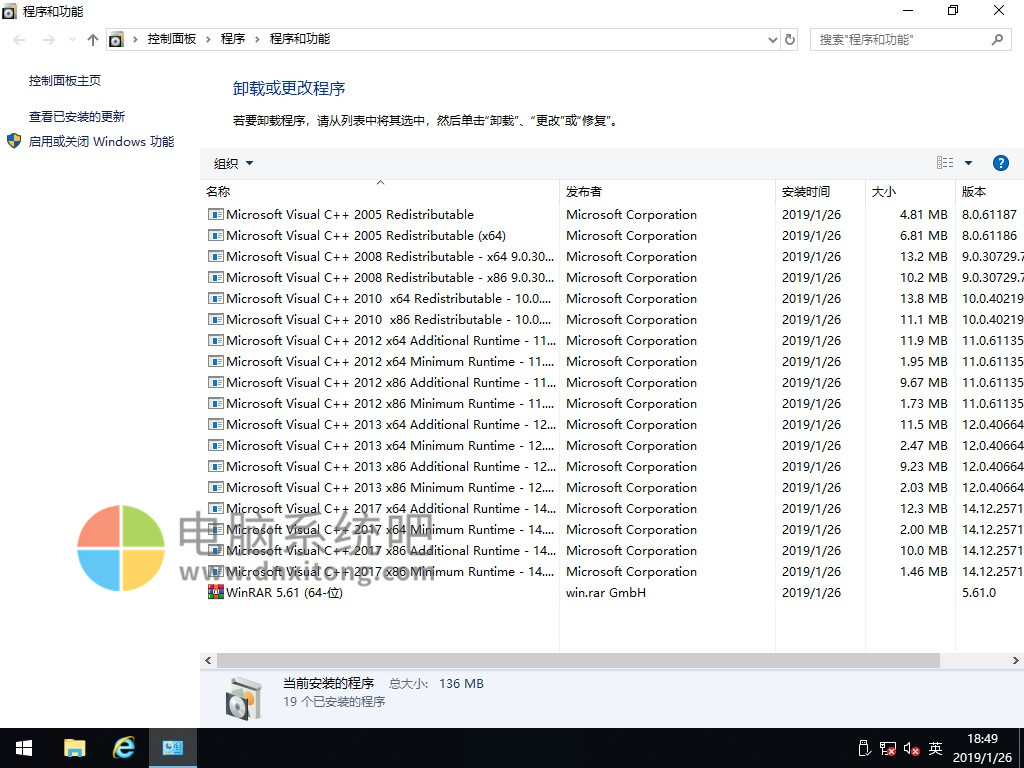
Task: Select Visual C++ 2010 x64 Redistributable entry
Action: (x=611, y=298)
